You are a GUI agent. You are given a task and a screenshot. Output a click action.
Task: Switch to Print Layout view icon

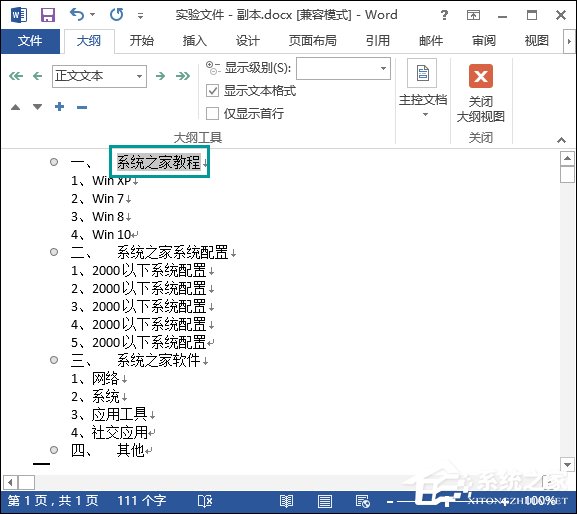pyautogui.click(x=325, y=501)
